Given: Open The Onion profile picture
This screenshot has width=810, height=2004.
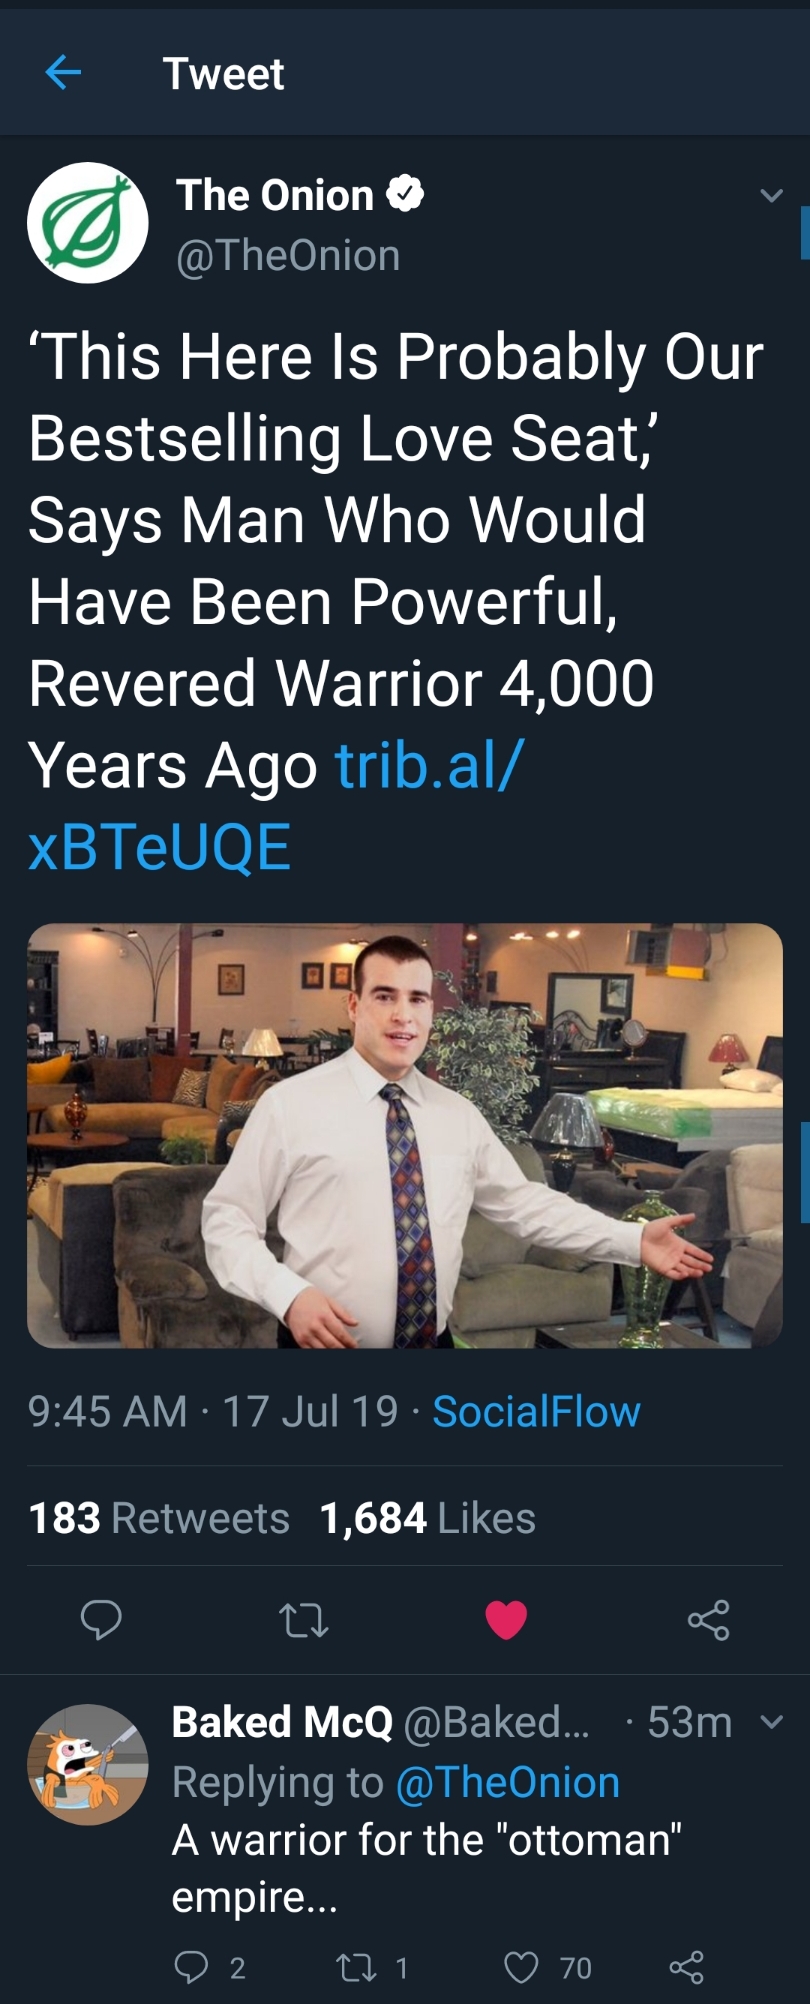Looking at the screenshot, I should pos(88,222).
